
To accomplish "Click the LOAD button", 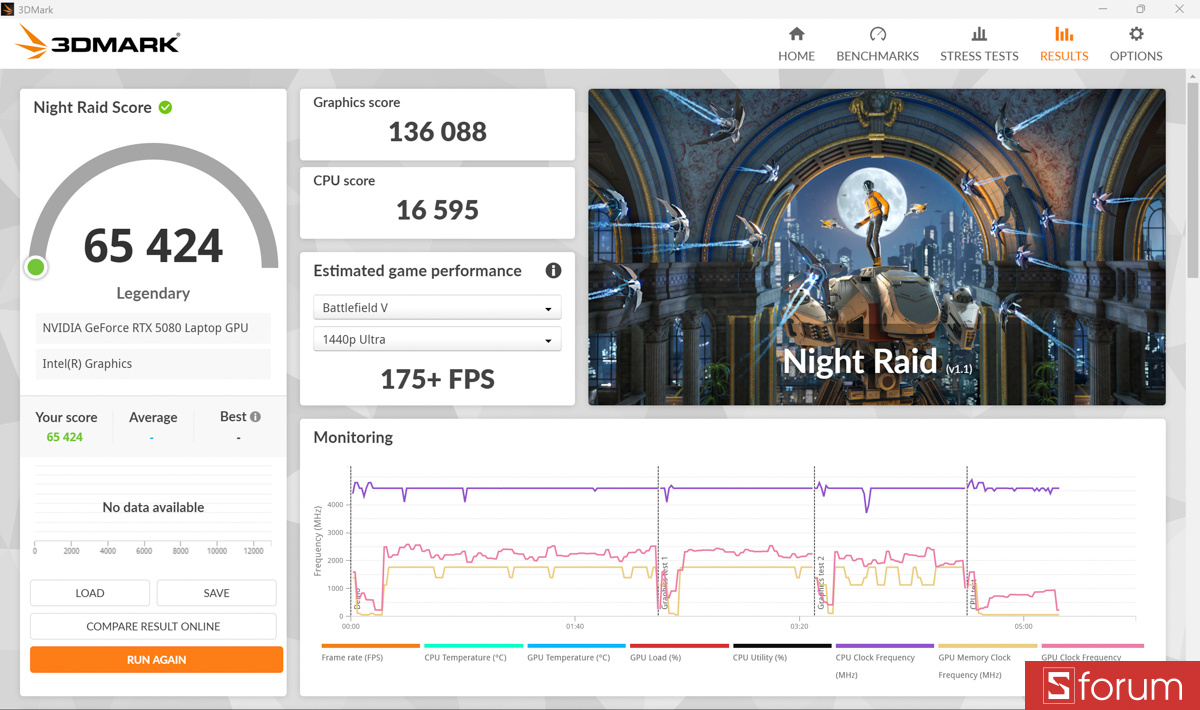I will 90,593.
